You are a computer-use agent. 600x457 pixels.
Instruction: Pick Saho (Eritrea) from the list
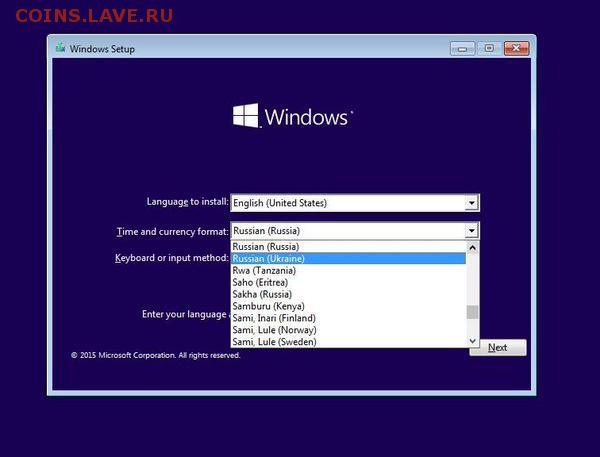pos(348,282)
